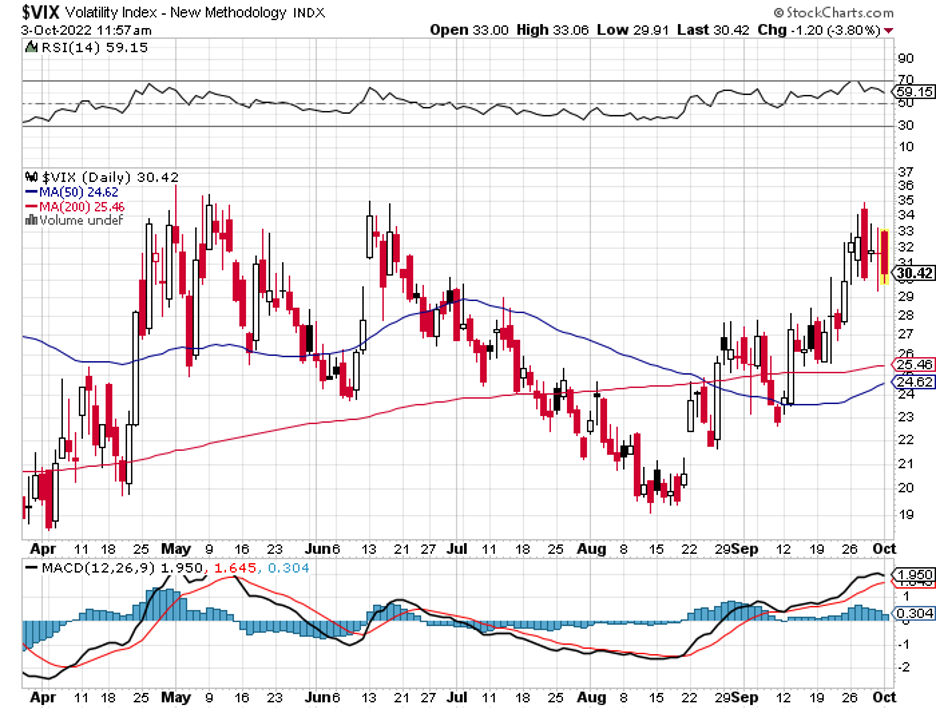Click the May label on price axis
The image size is (936, 710).
176,548
